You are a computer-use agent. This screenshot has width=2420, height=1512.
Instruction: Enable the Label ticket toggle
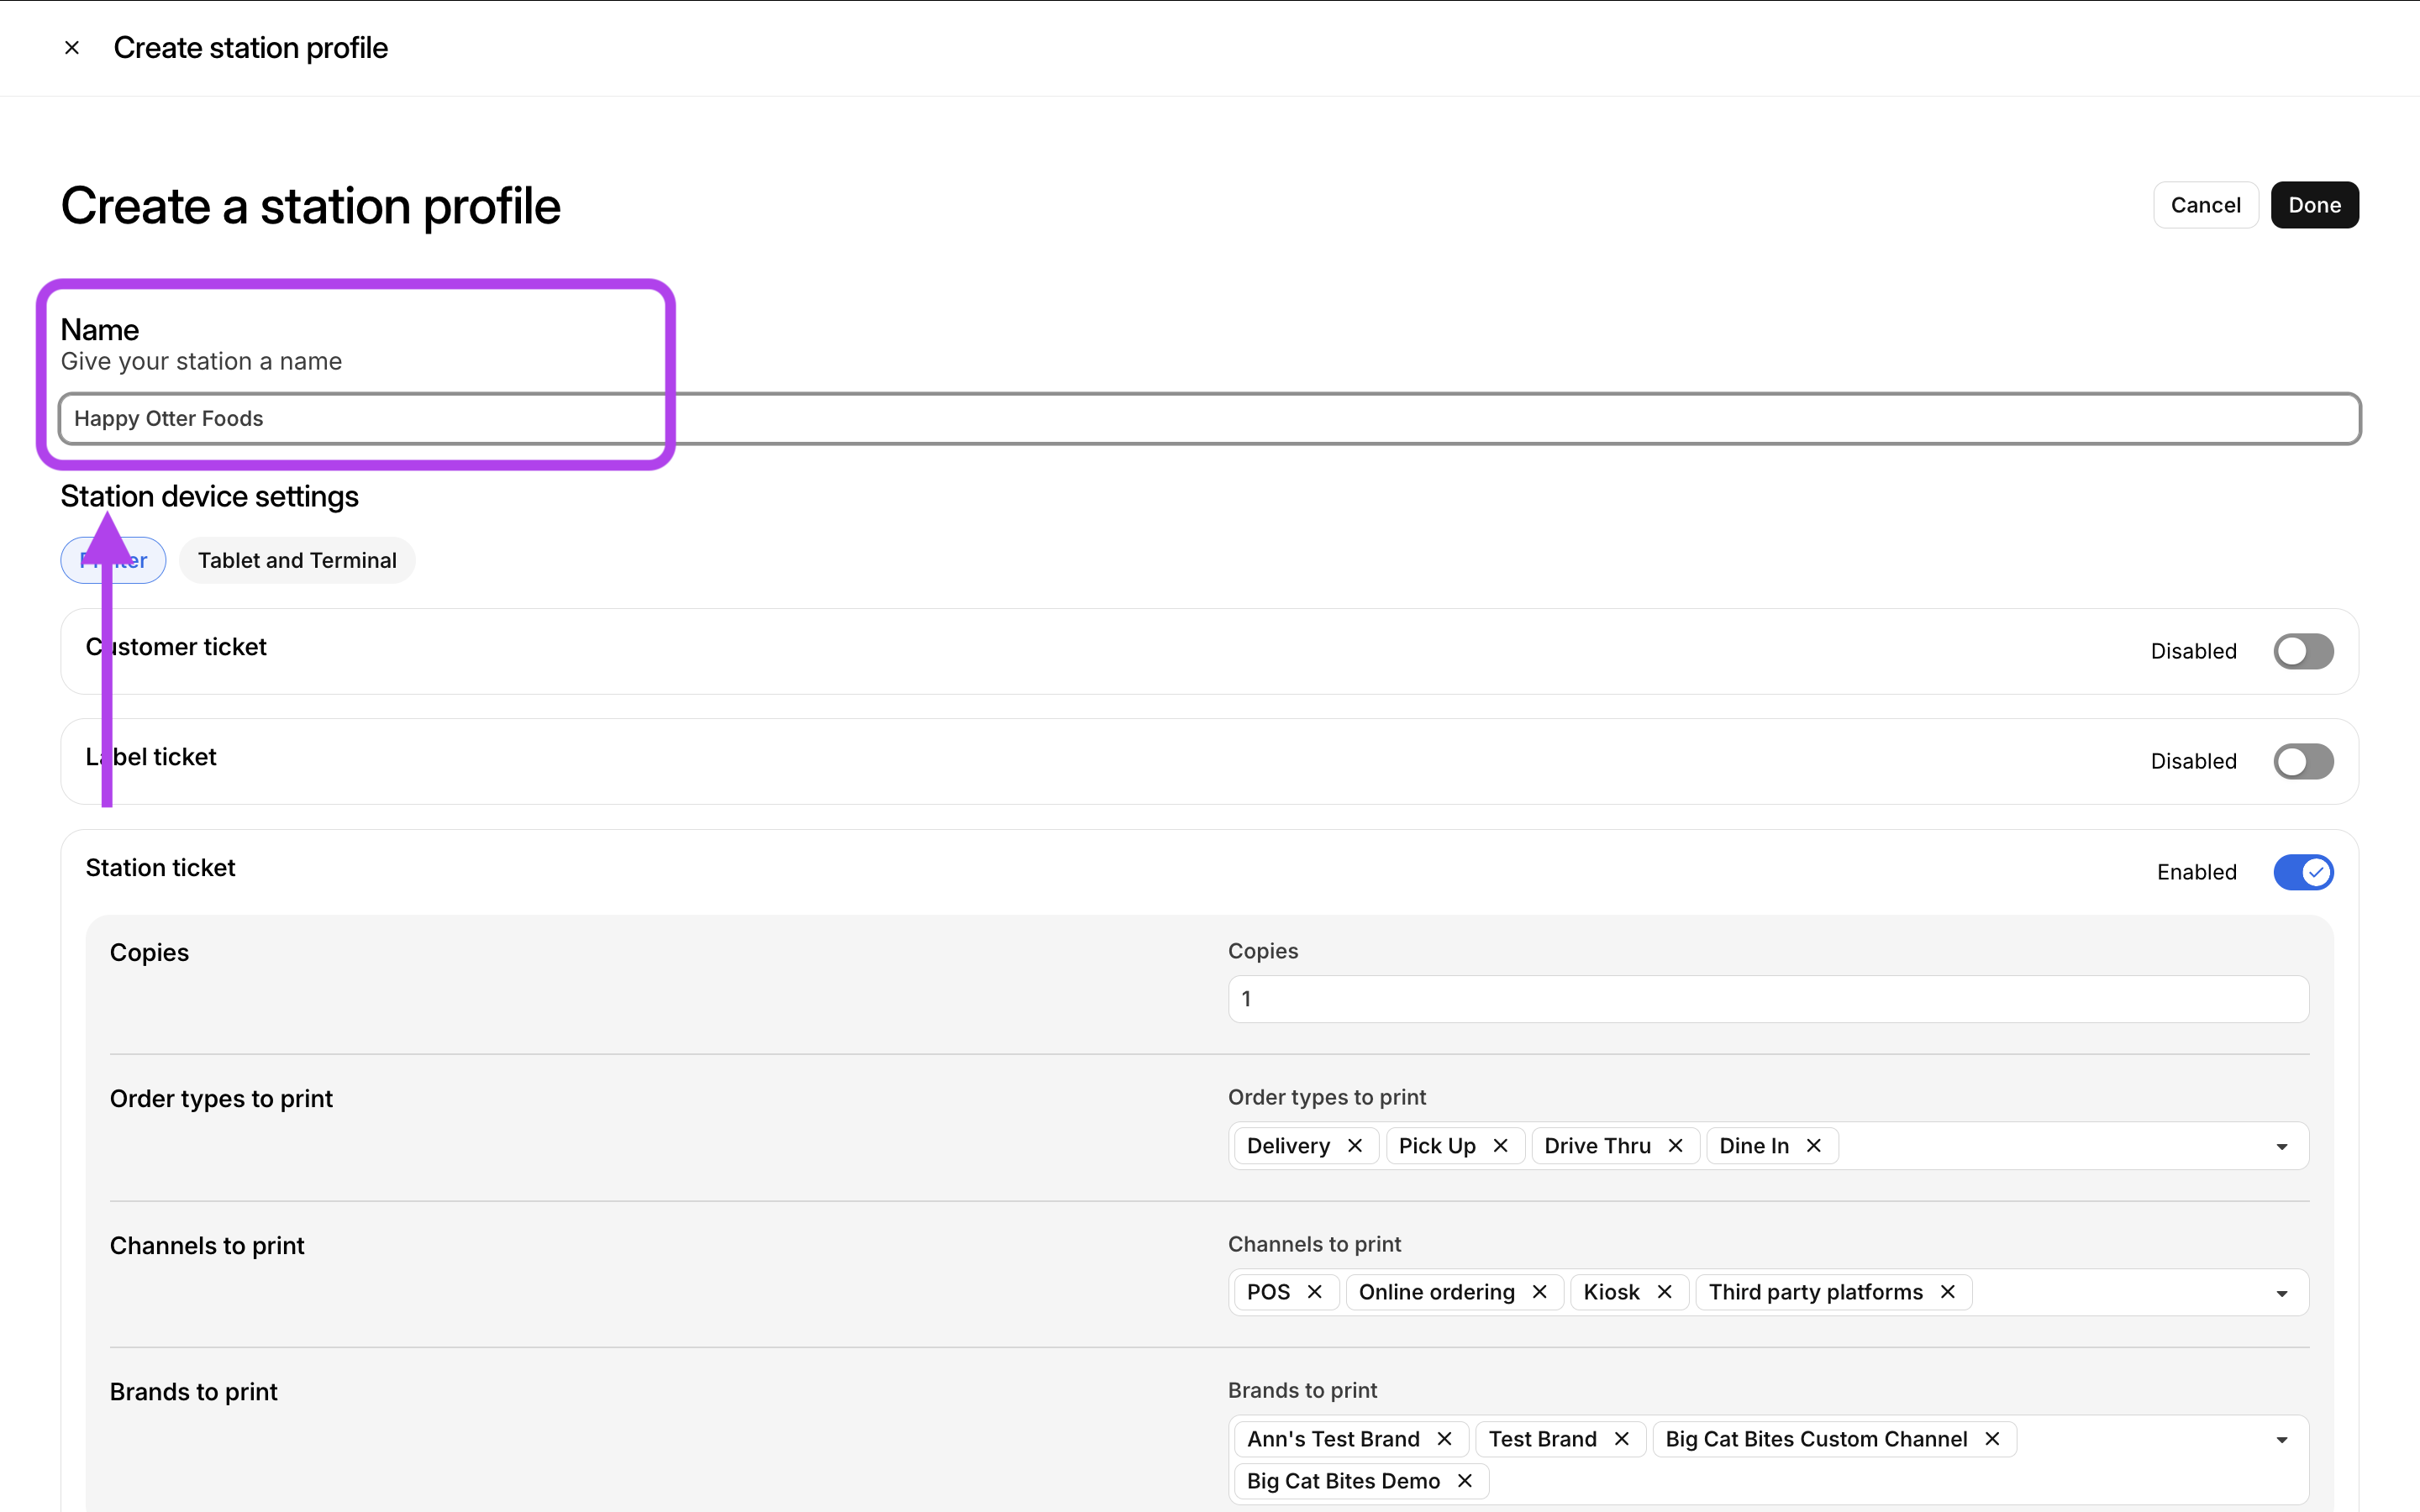click(x=2302, y=761)
